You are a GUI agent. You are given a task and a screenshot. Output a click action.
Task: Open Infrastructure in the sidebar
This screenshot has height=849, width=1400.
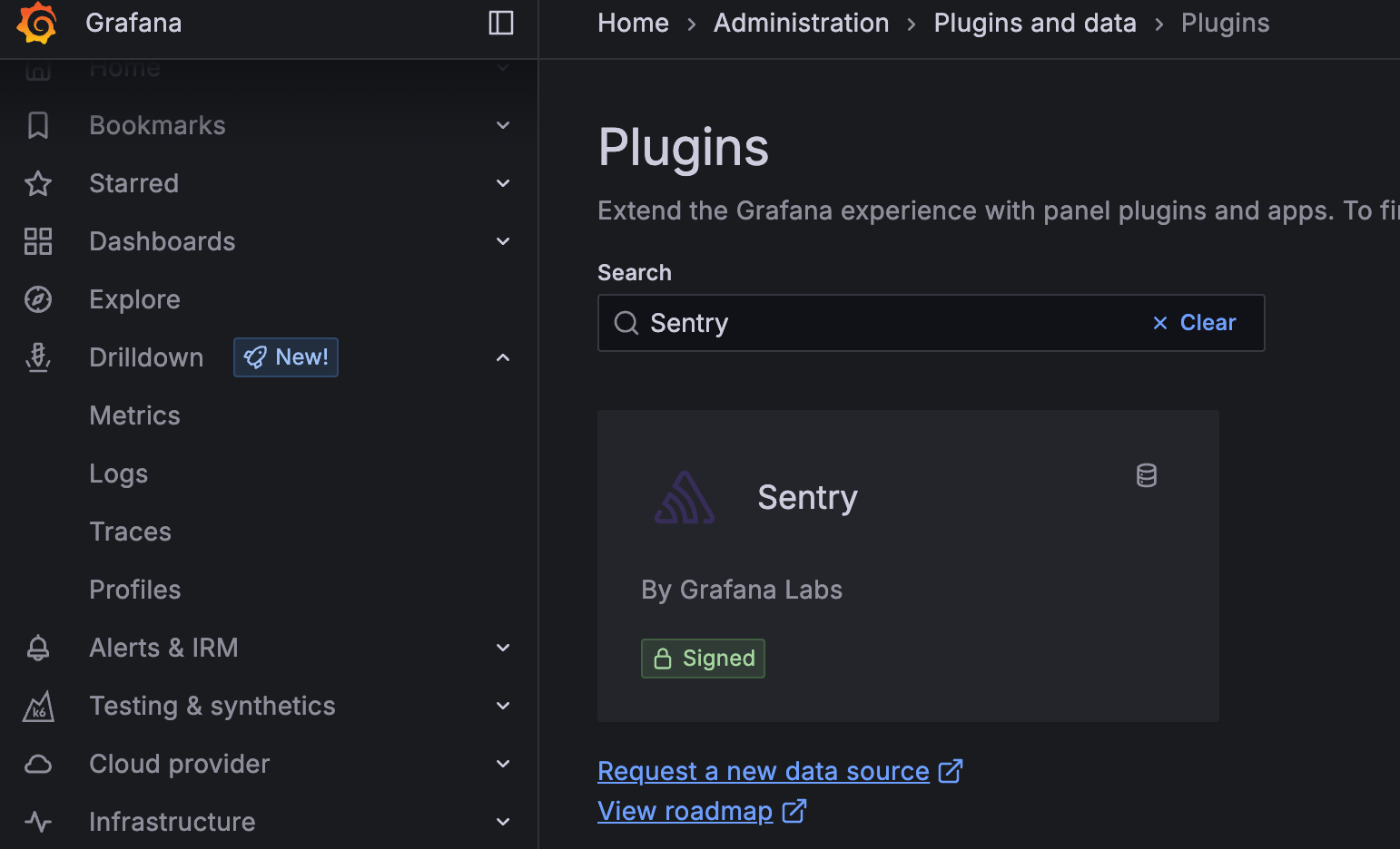172,822
